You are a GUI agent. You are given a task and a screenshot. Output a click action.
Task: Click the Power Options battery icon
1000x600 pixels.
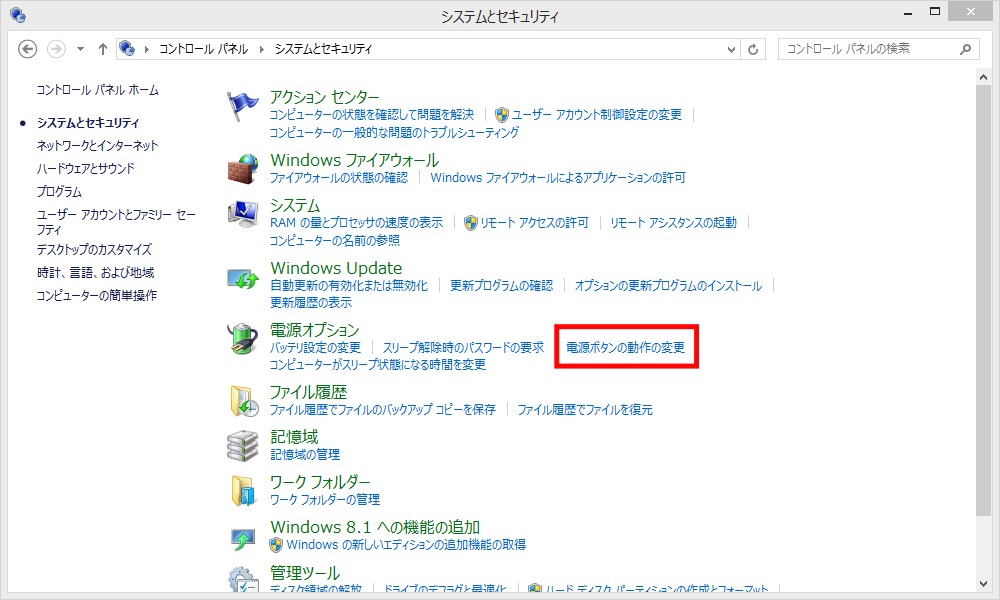tap(242, 339)
